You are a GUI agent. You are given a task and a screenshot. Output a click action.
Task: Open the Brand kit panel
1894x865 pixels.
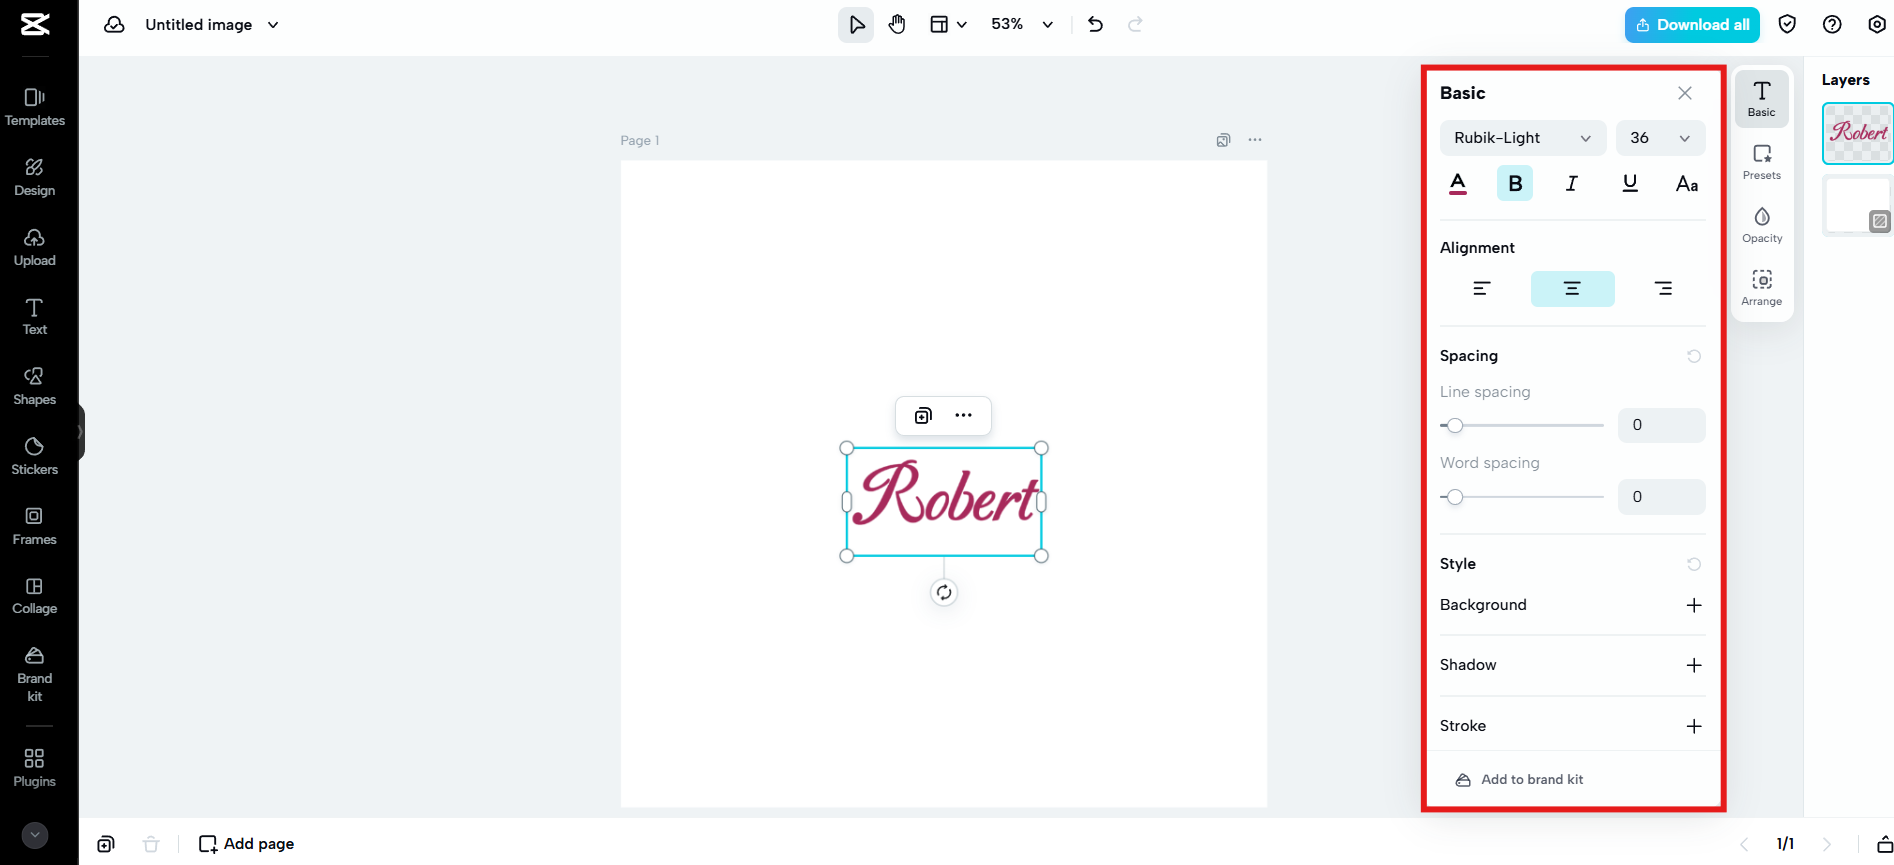[35, 675]
